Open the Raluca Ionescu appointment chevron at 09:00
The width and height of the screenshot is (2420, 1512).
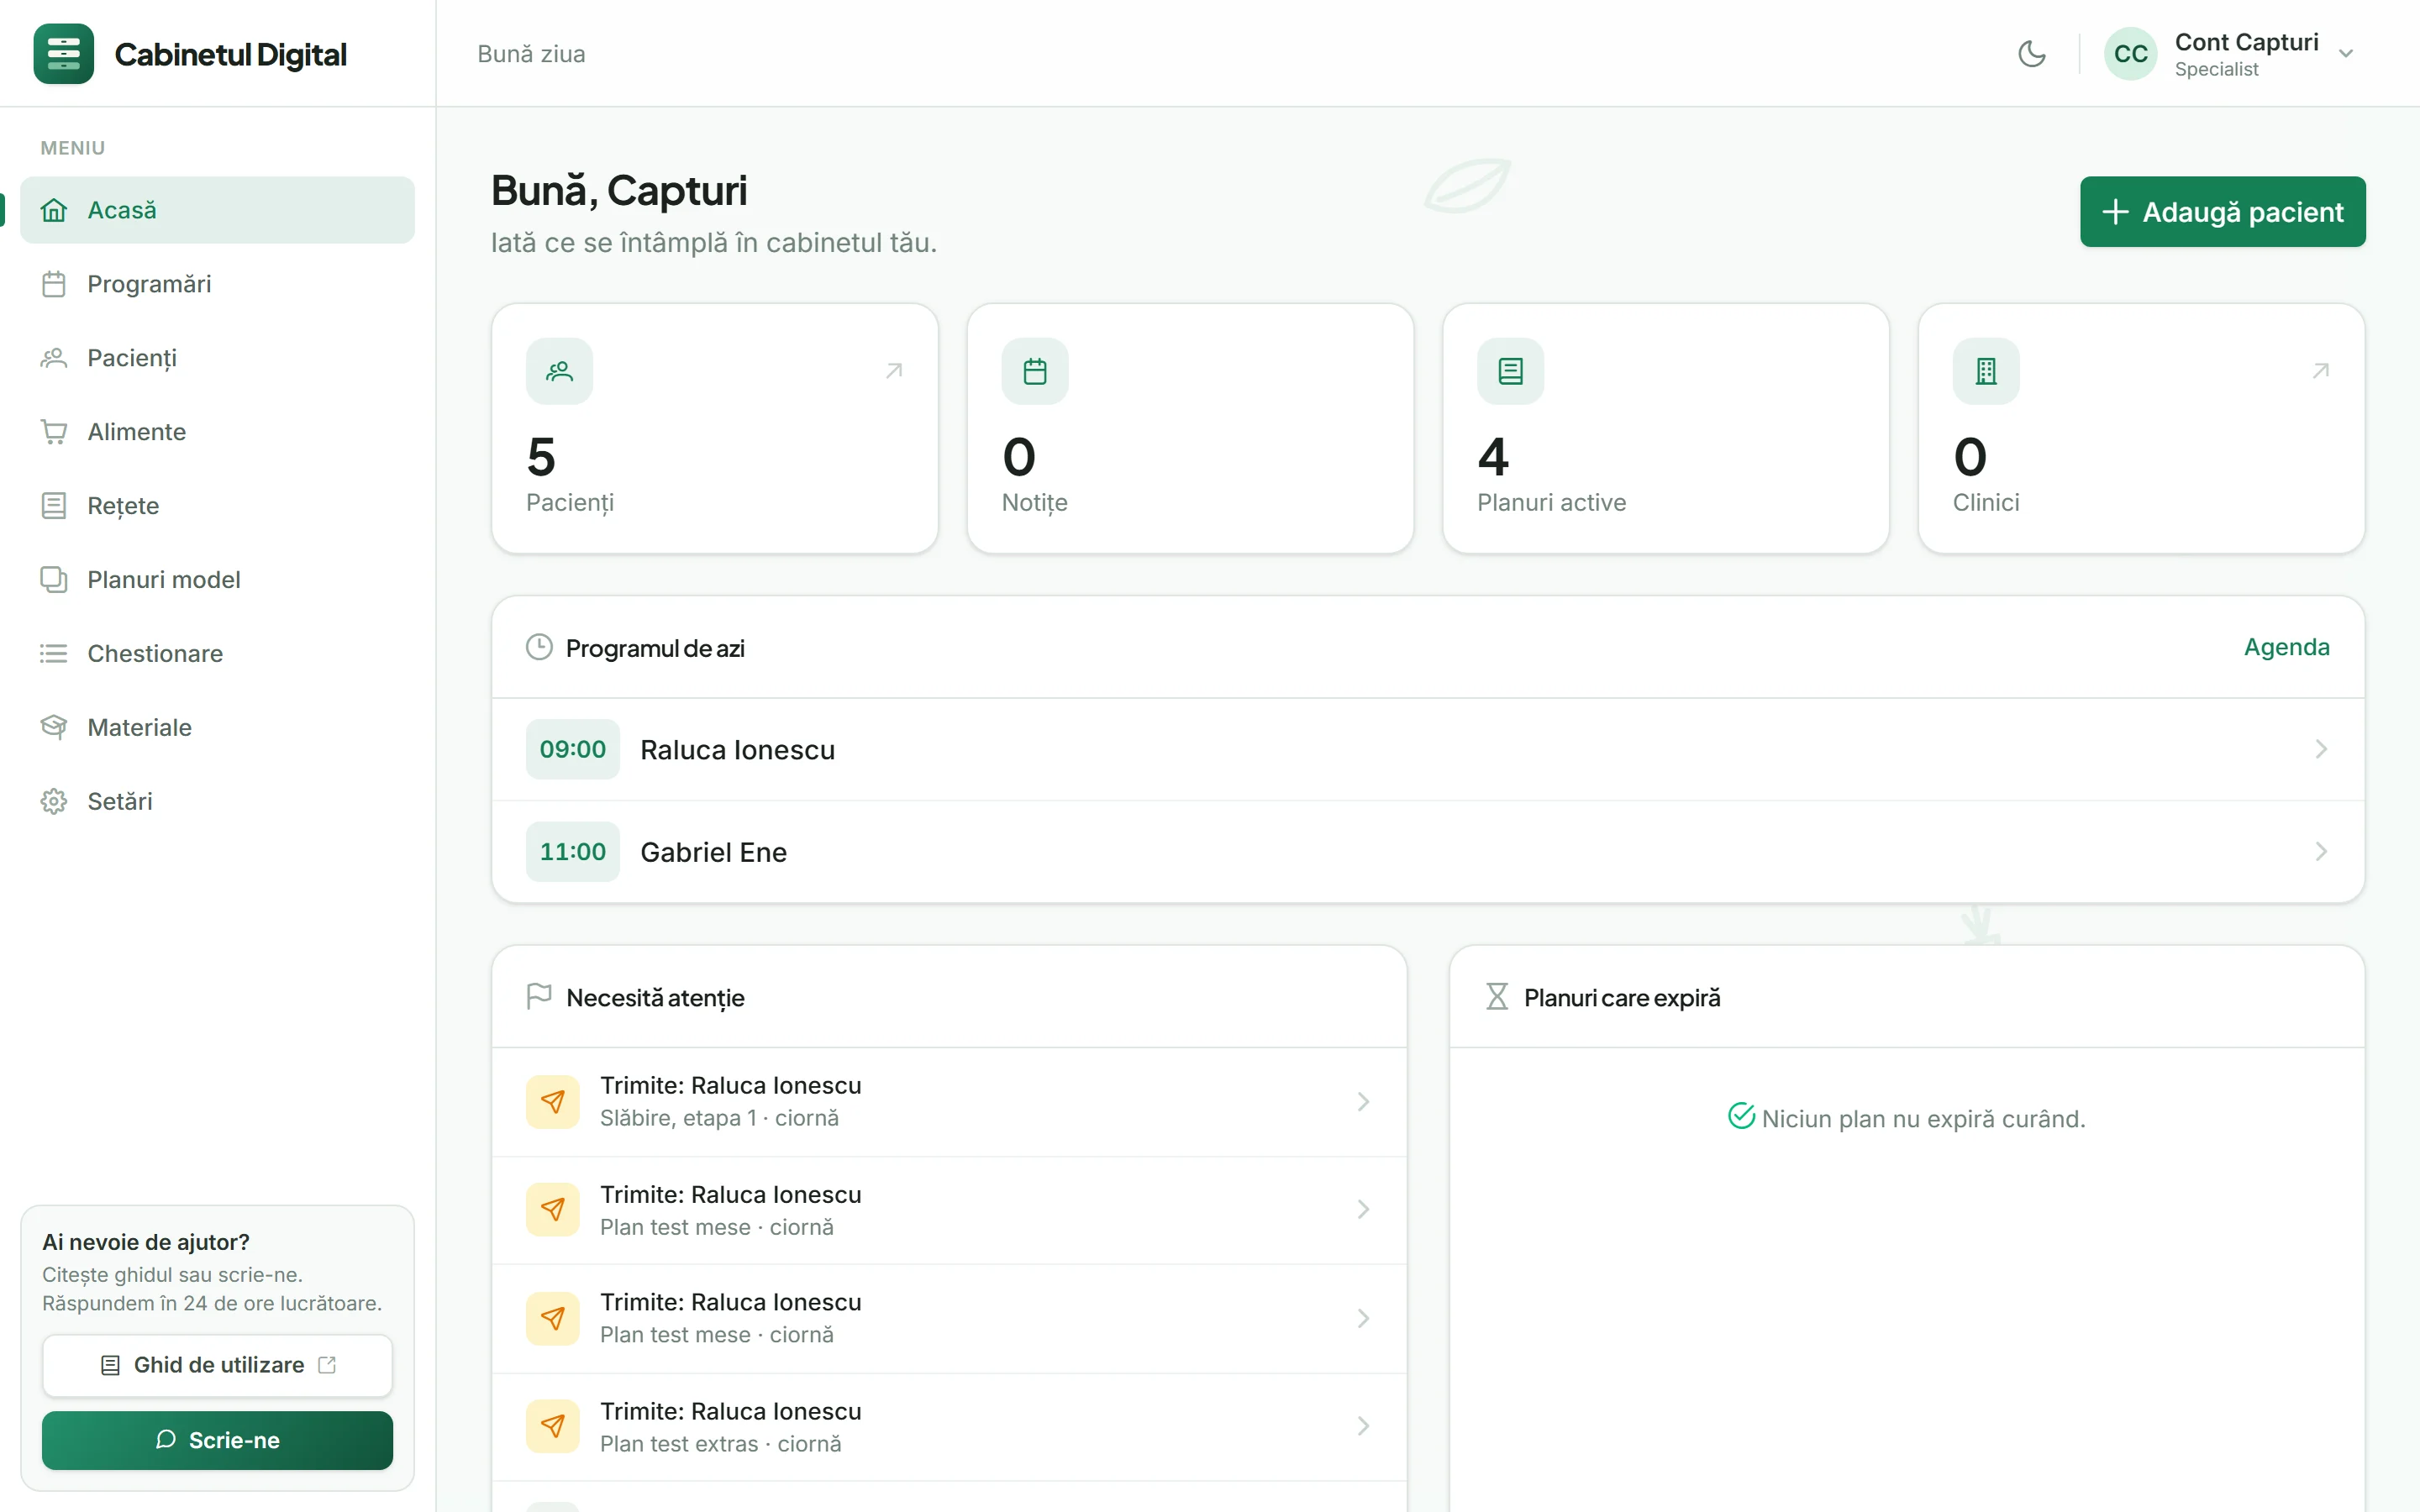click(2321, 750)
